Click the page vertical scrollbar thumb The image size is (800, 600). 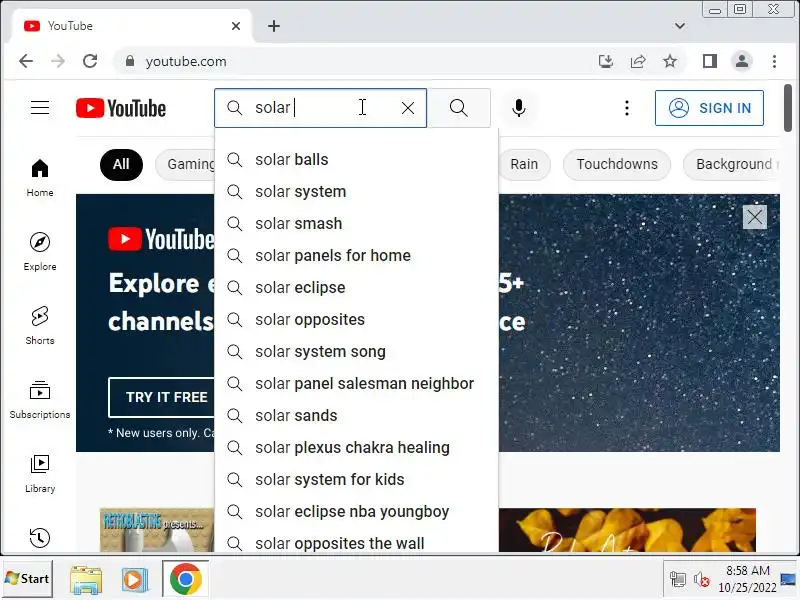788,108
